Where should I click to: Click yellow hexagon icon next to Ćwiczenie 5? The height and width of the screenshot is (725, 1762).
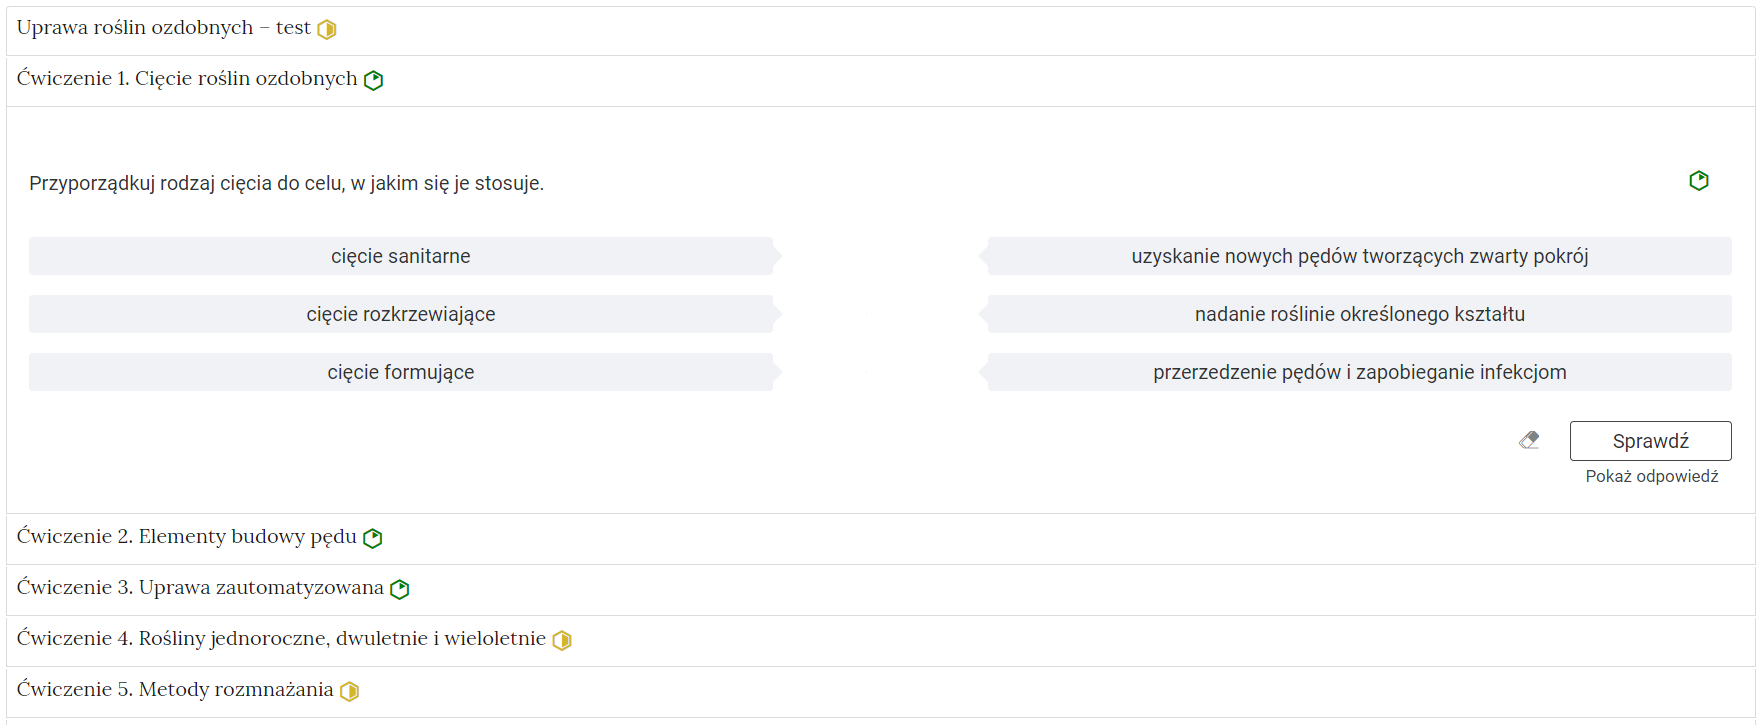coord(349,692)
